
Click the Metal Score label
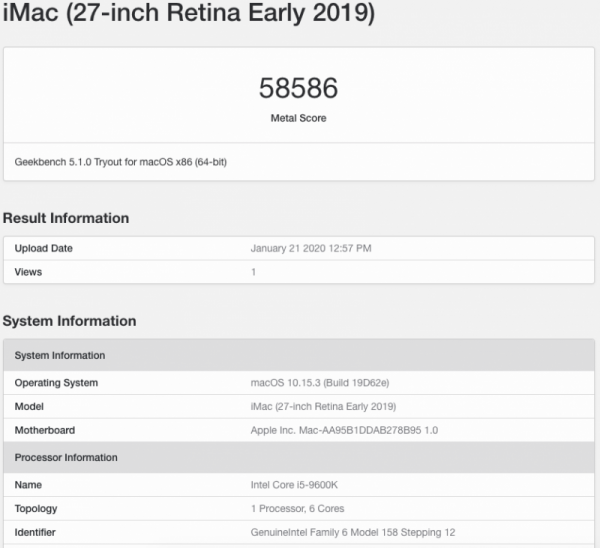[298, 118]
